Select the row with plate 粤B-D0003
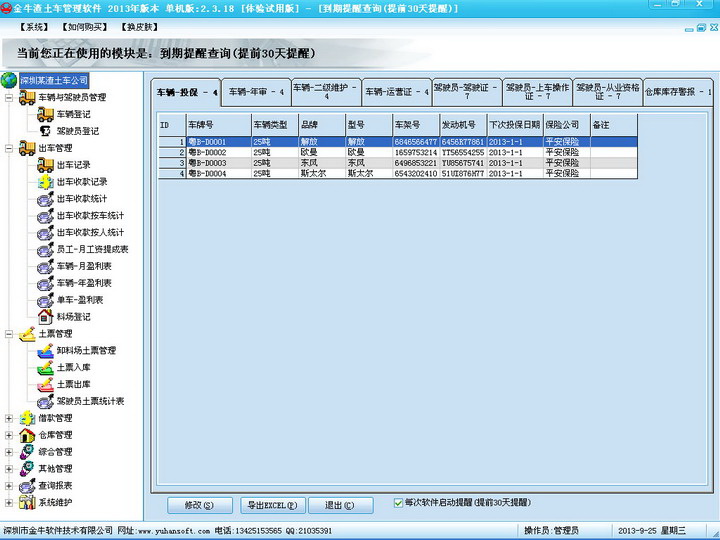Viewport: 720px width, 540px height. [x=398, y=163]
